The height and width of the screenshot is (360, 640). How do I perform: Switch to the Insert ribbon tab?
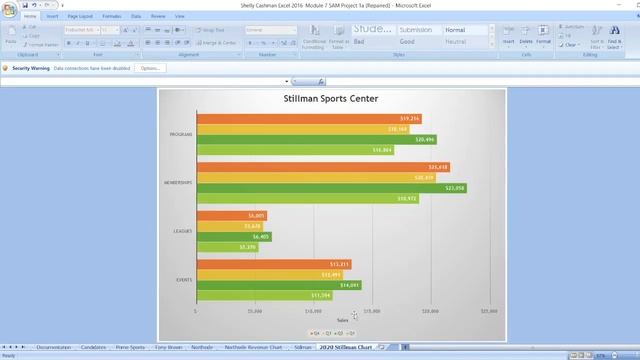52,16
